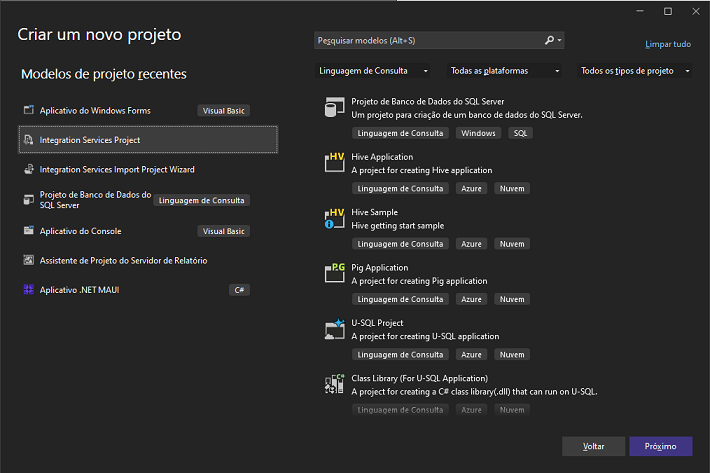Click the Nuvem tag under U-SQL Project
The width and height of the screenshot is (710, 473).
coord(512,354)
